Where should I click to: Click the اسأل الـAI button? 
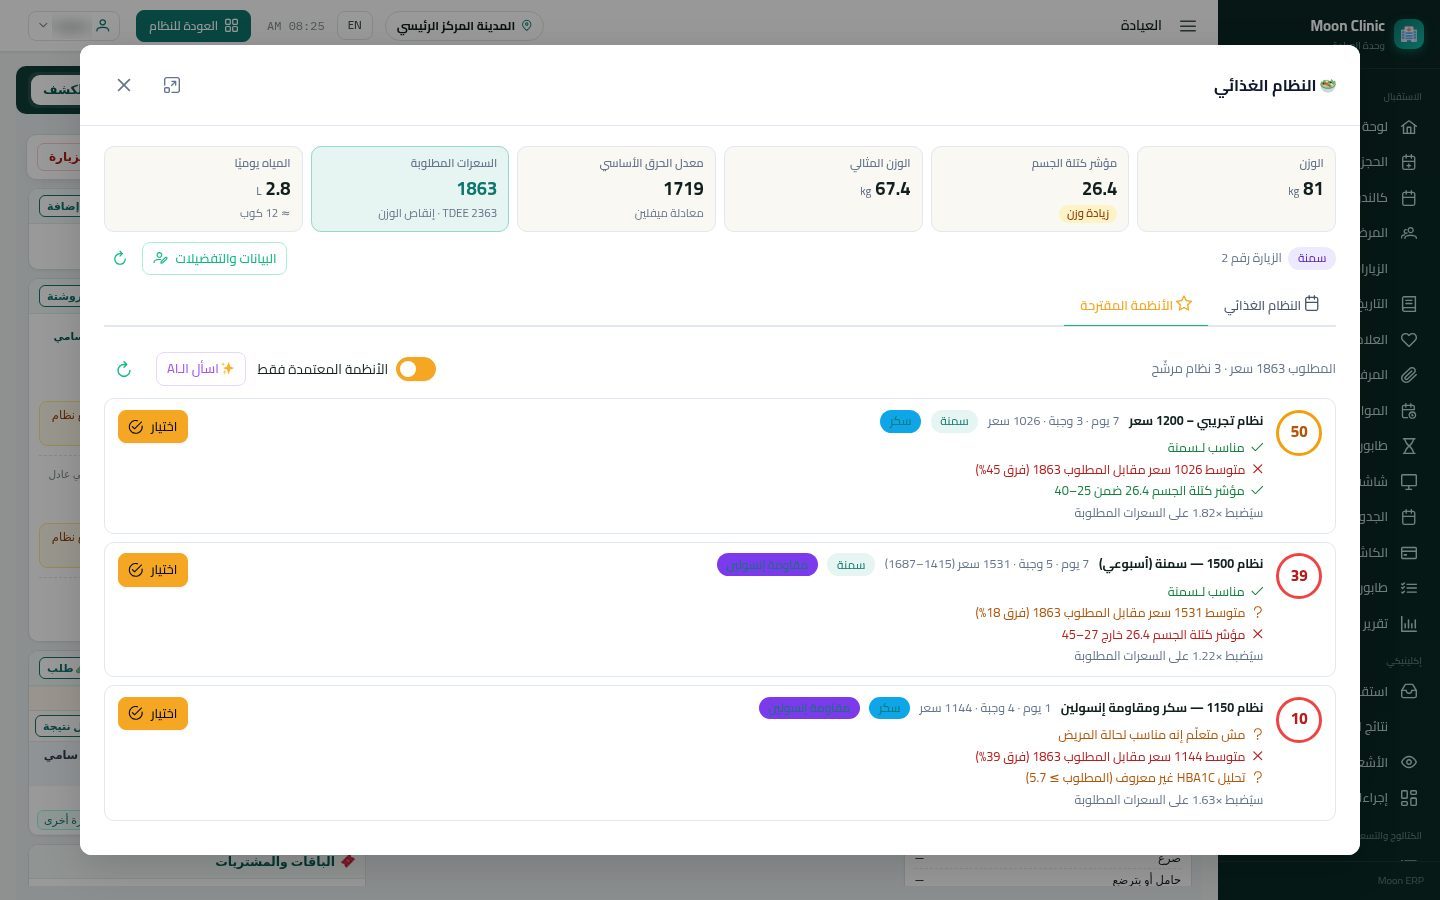click(x=200, y=369)
